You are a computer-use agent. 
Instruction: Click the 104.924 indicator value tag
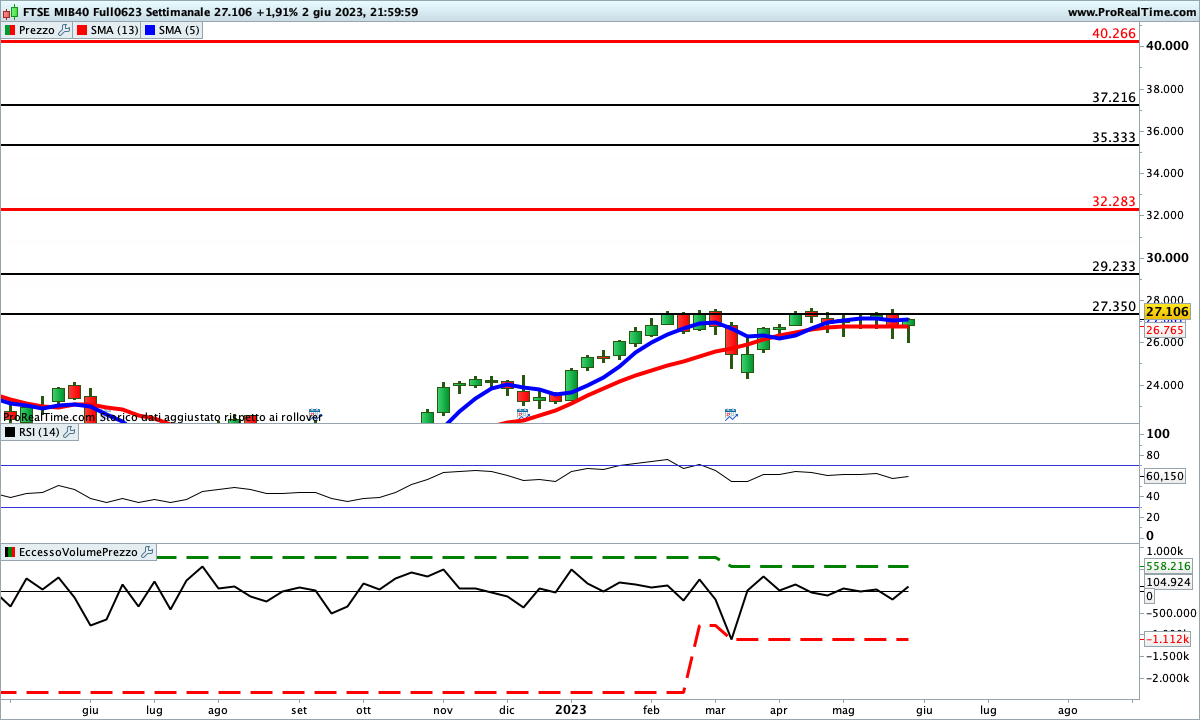click(x=1167, y=582)
